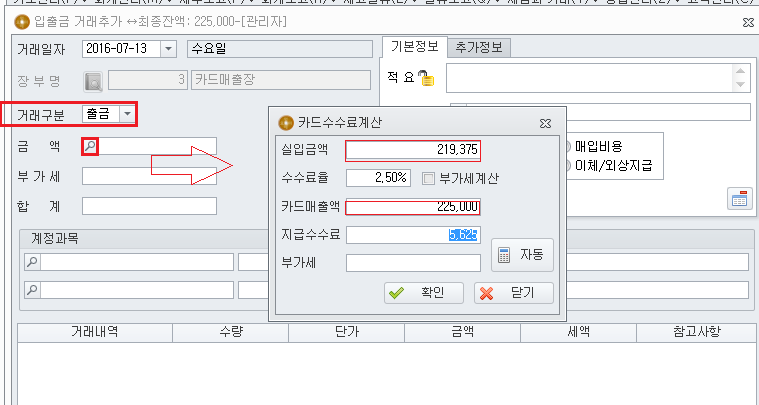The width and height of the screenshot is (759, 405).
Task: Click the padlock icon beside 적요
Action: tap(426, 78)
